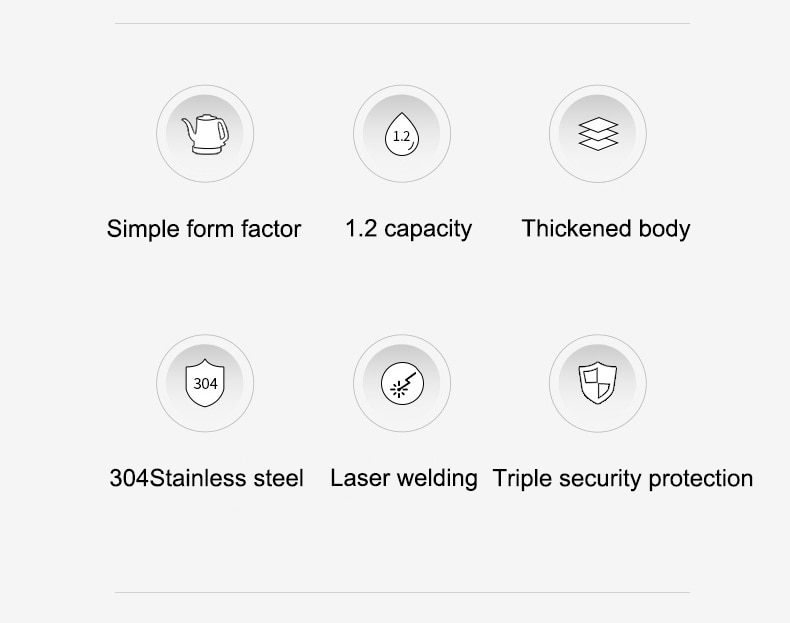Click the stacked layers icon
The width and height of the screenshot is (790, 623).
coord(598,134)
